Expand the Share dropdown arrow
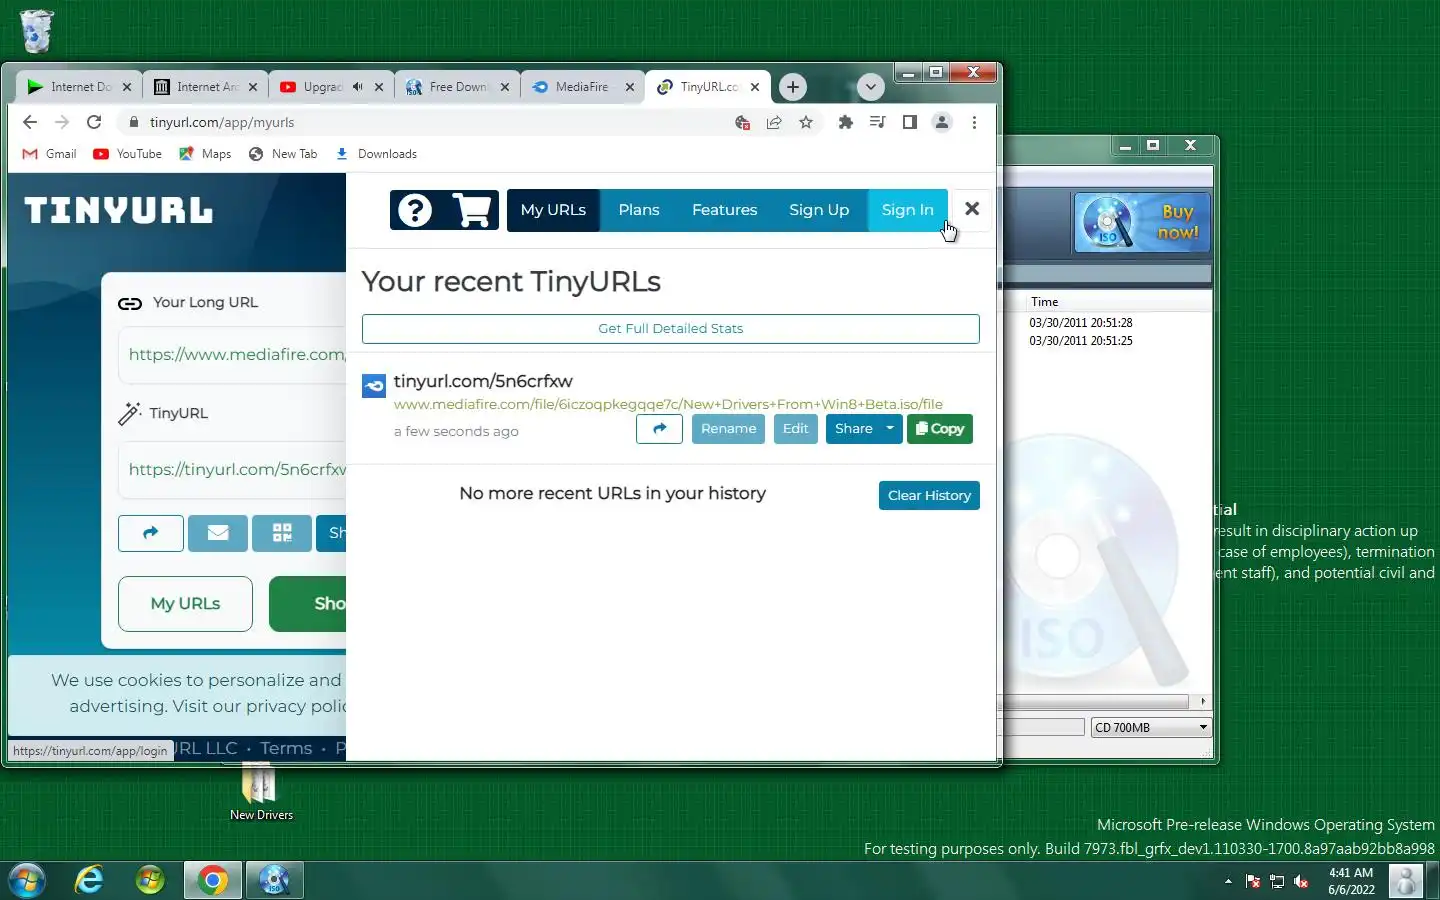Image resolution: width=1440 pixels, height=900 pixels. [x=890, y=429]
